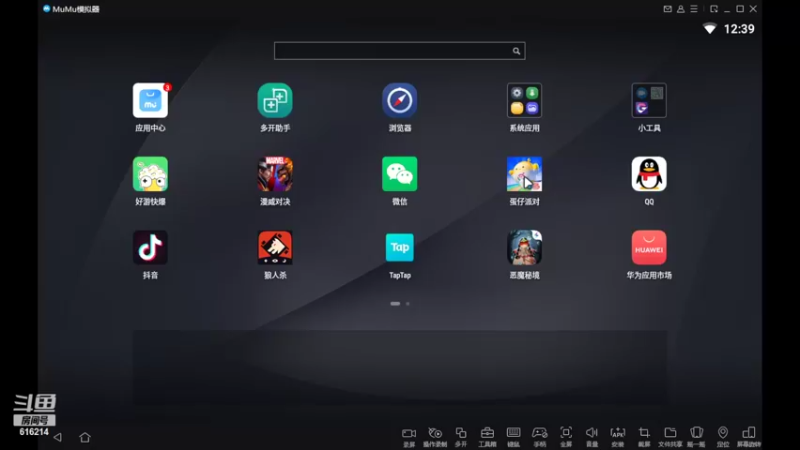Click the APK install icon

pyautogui.click(x=618, y=437)
